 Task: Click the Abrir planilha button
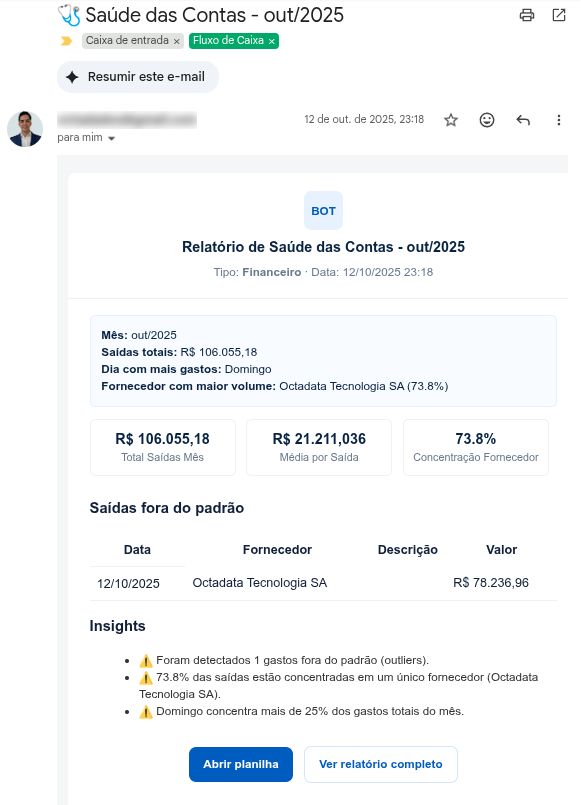click(x=239, y=764)
